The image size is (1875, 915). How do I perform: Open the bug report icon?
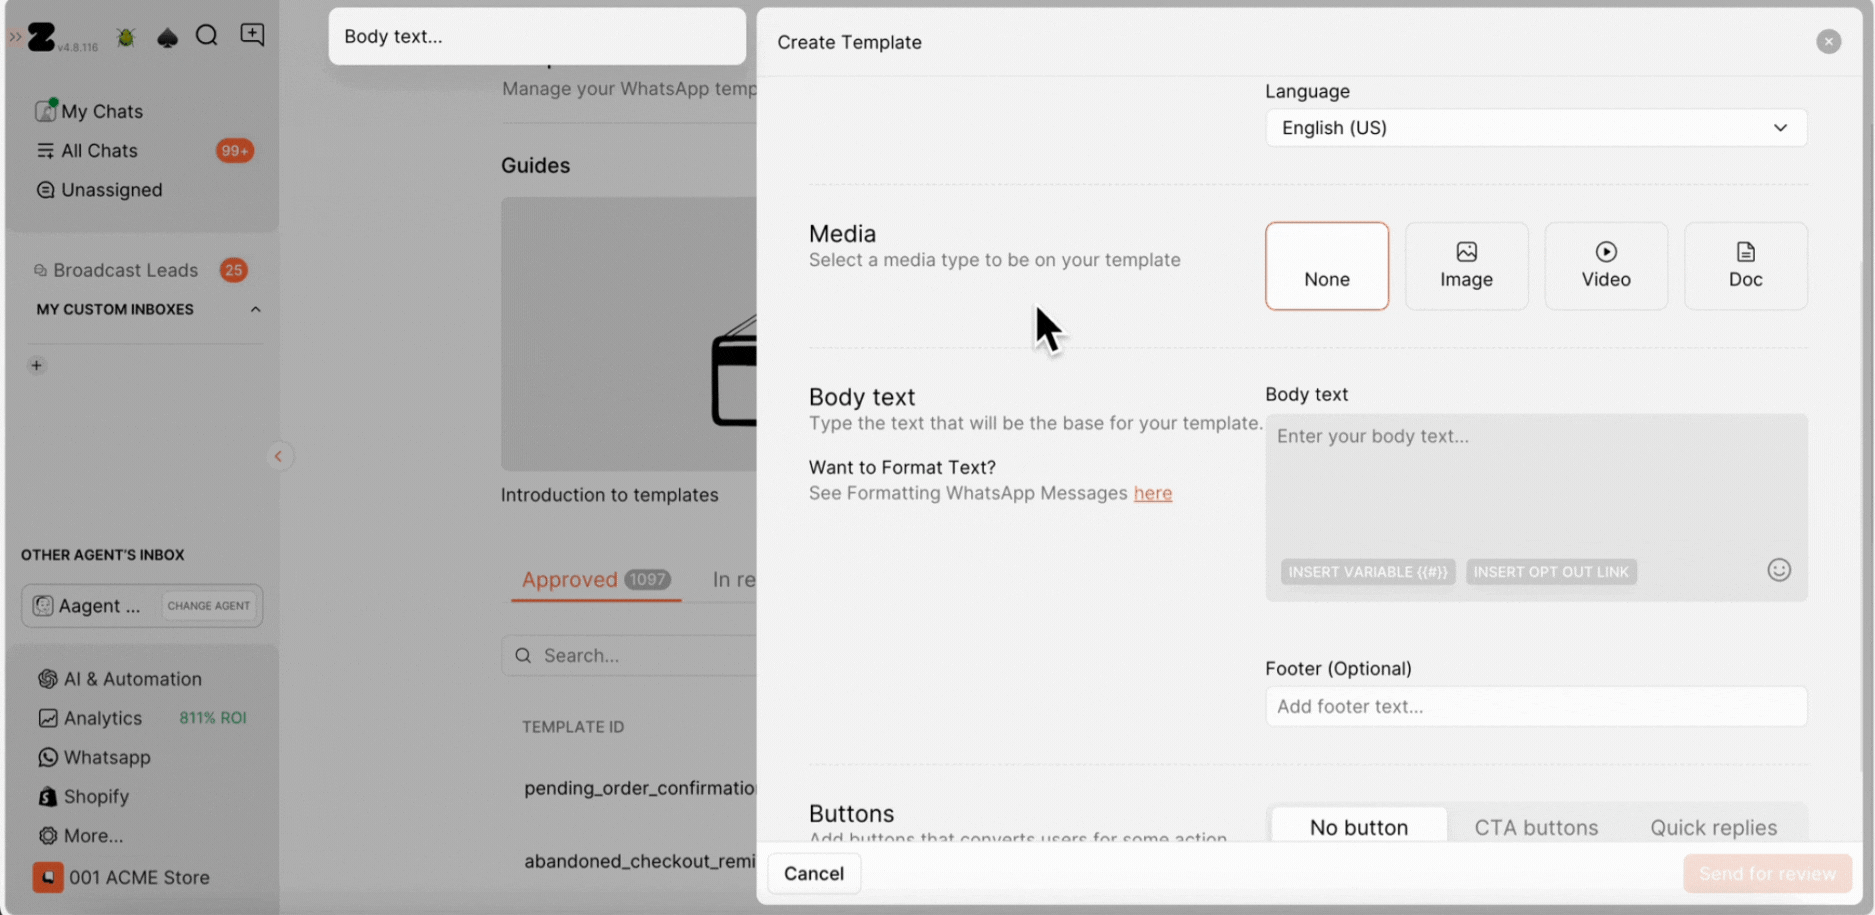(x=126, y=37)
